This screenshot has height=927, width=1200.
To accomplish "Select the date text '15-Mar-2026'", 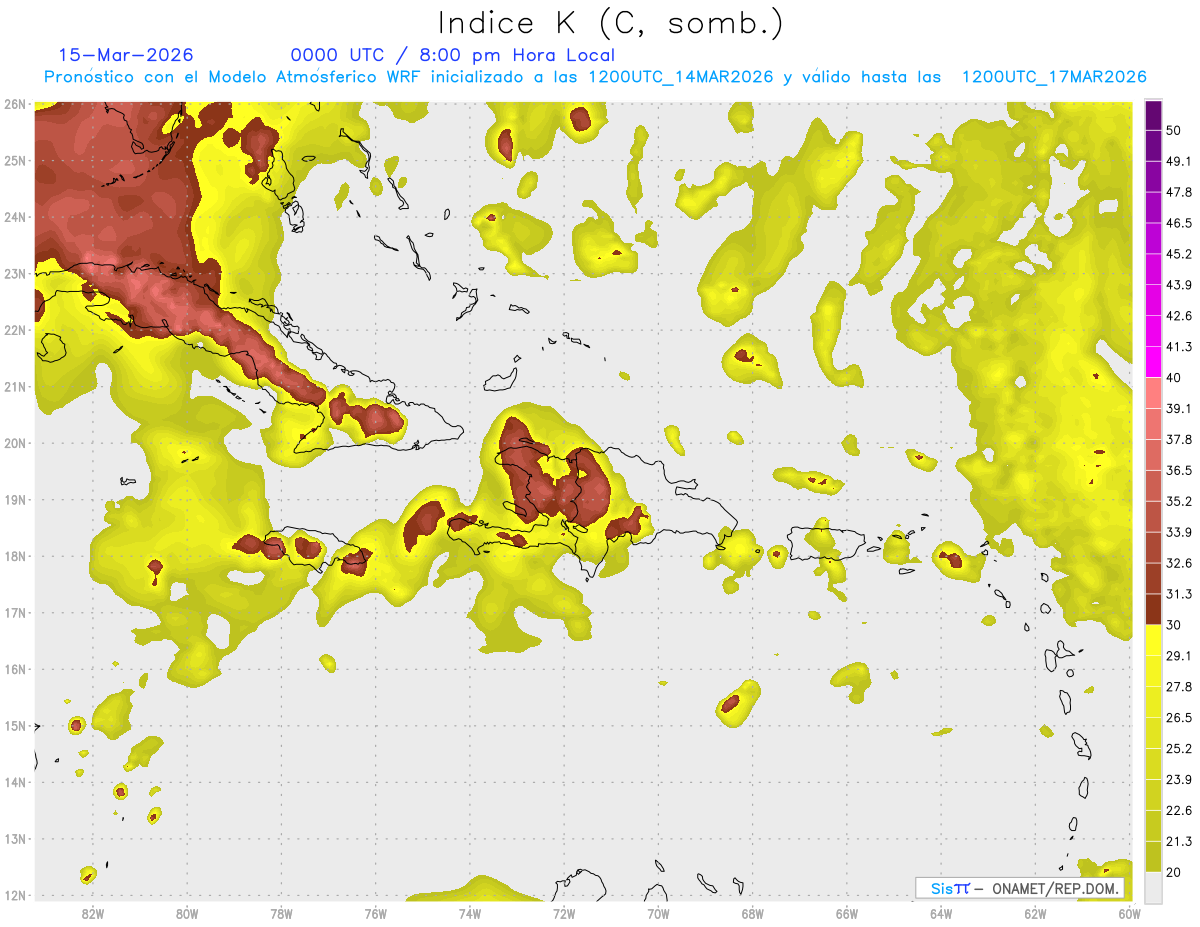I will click(x=126, y=55).
